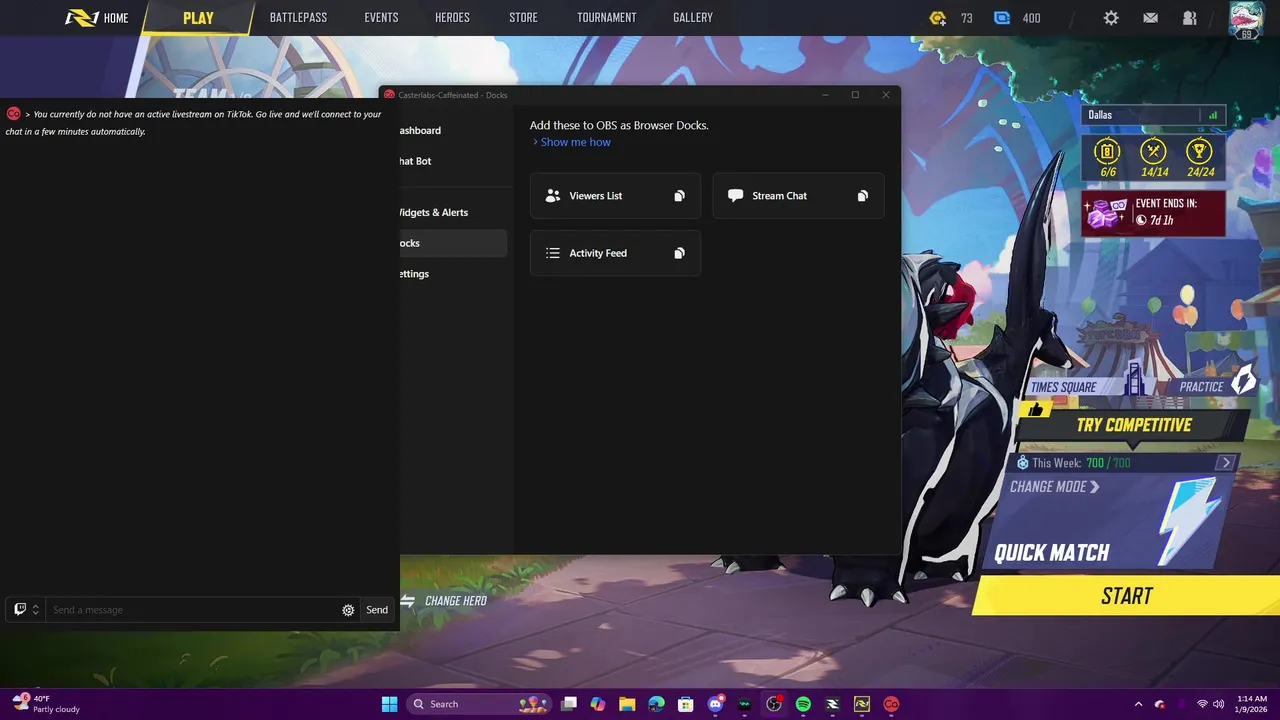Select Docks in Casterlabs sidebar

click(453, 243)
